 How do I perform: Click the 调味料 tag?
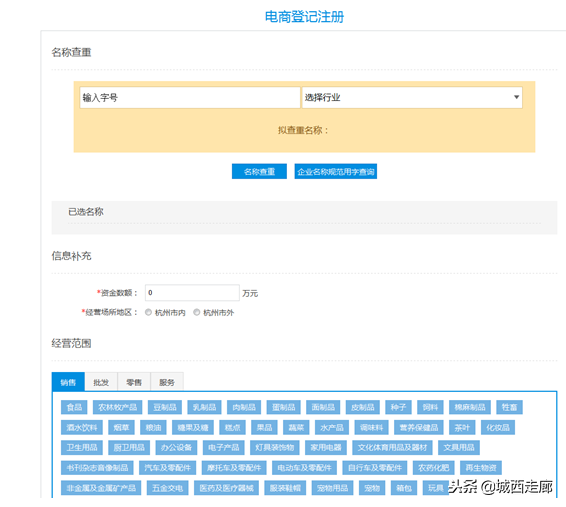coord(371,428)
